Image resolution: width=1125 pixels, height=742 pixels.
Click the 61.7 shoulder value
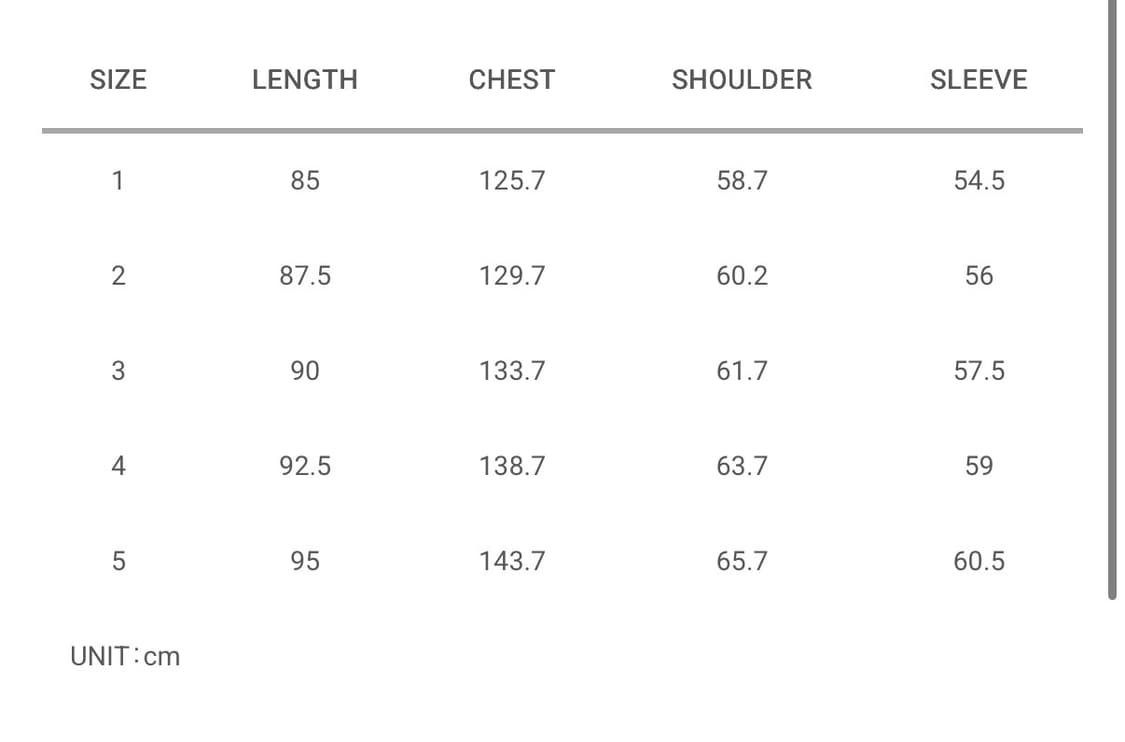coord(742,371)
